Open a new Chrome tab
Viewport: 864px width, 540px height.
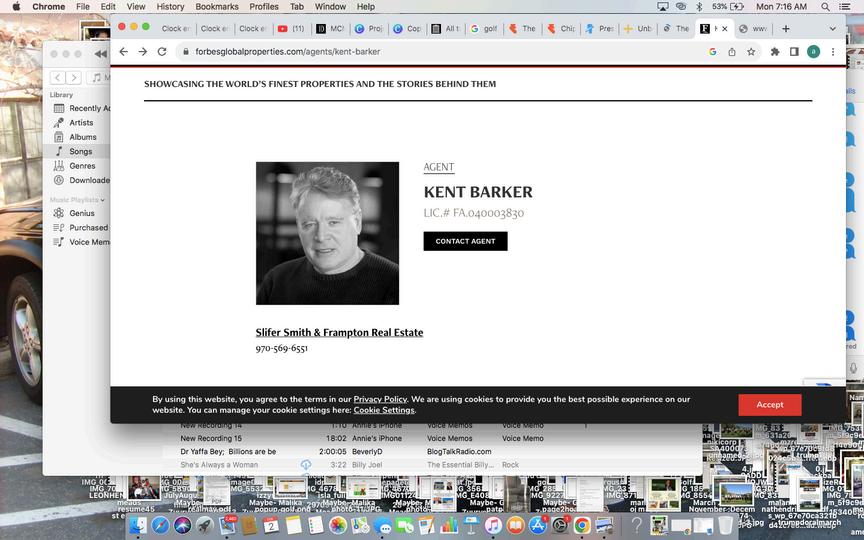click(786, 29)
